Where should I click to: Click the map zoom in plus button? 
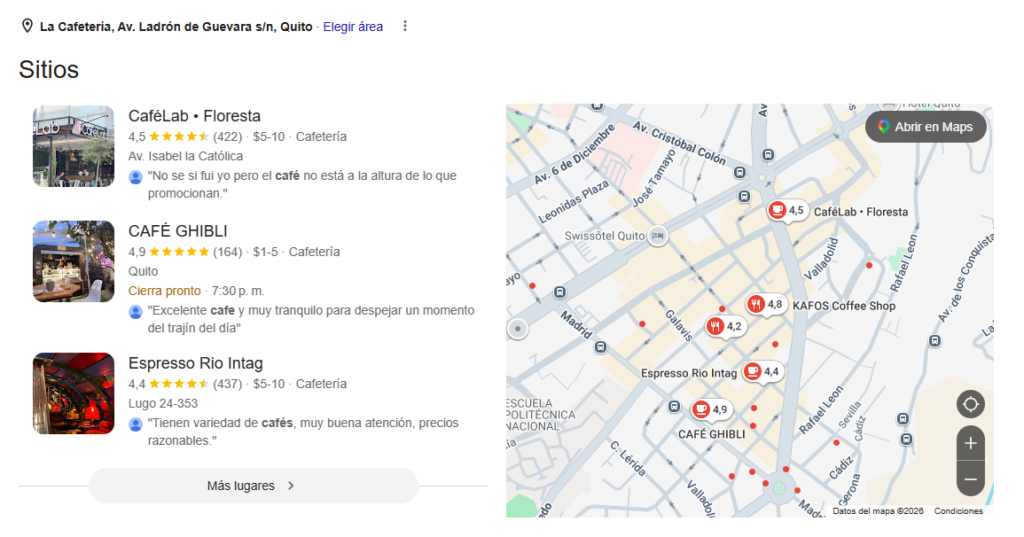[970, 443]
